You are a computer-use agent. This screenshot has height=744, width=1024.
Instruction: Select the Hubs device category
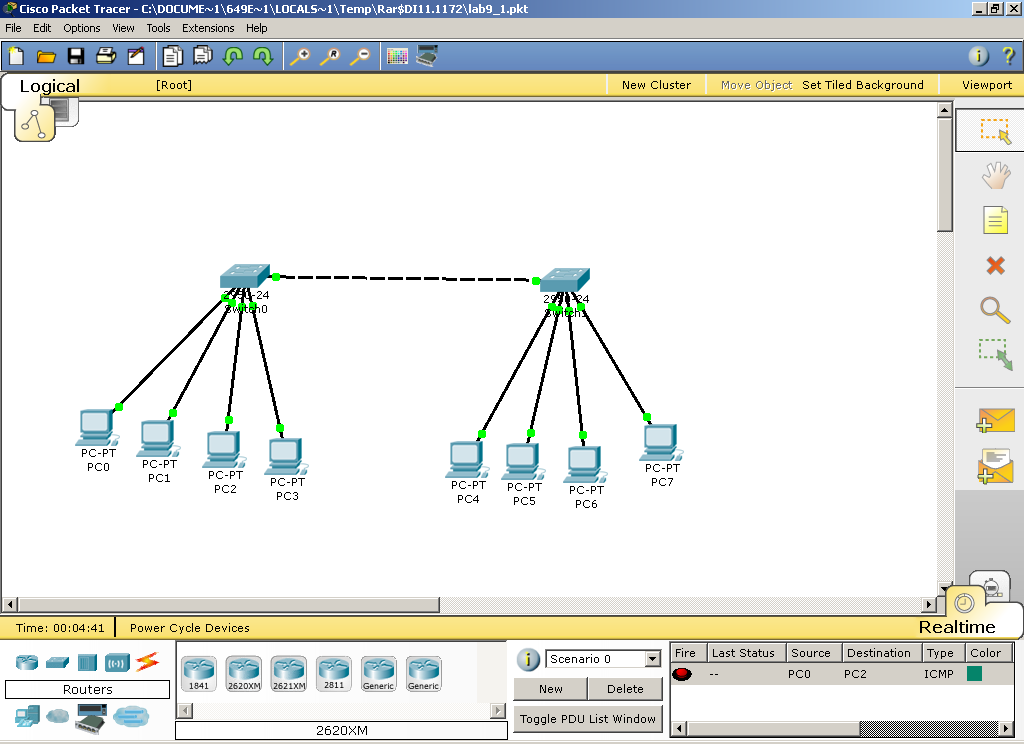pyautogui.click(x=87, y=662)
